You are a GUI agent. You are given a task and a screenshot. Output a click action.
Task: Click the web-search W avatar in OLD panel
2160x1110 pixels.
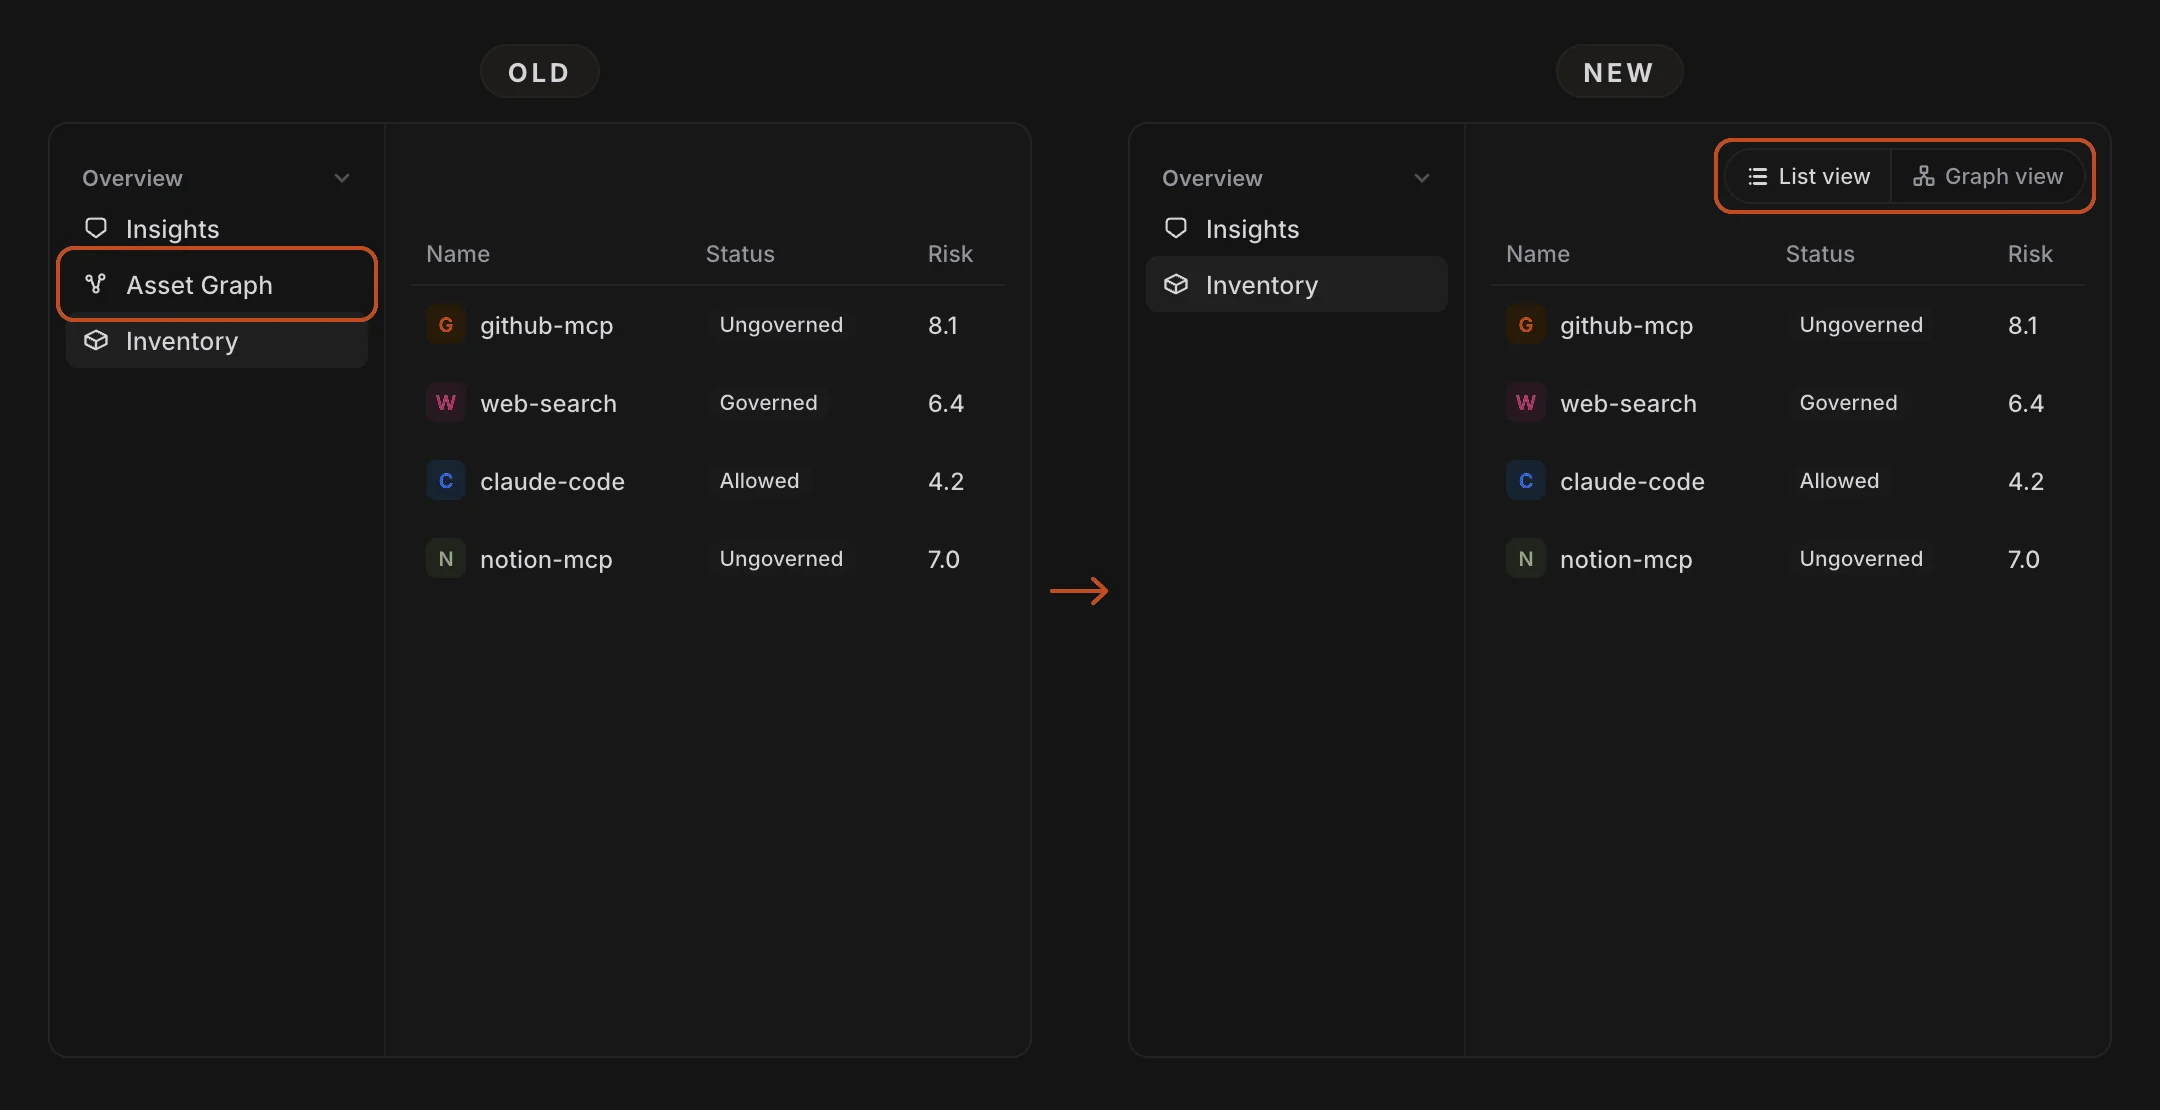(446, 403)
